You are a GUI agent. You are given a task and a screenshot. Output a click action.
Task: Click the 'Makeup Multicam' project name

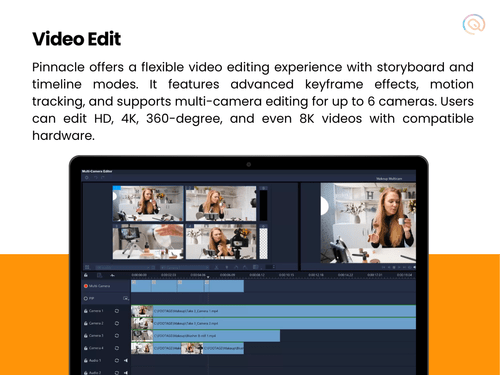pyautogui.click(x=389, y=179)
